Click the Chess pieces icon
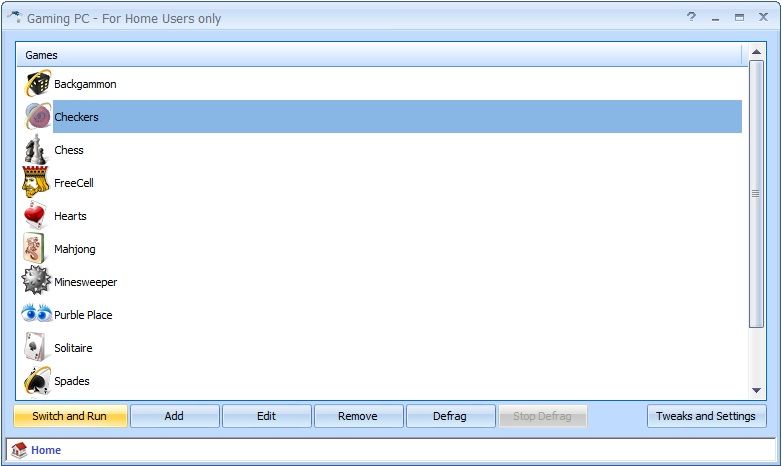This screenshot has width=782, height=466. click(36, 149)
